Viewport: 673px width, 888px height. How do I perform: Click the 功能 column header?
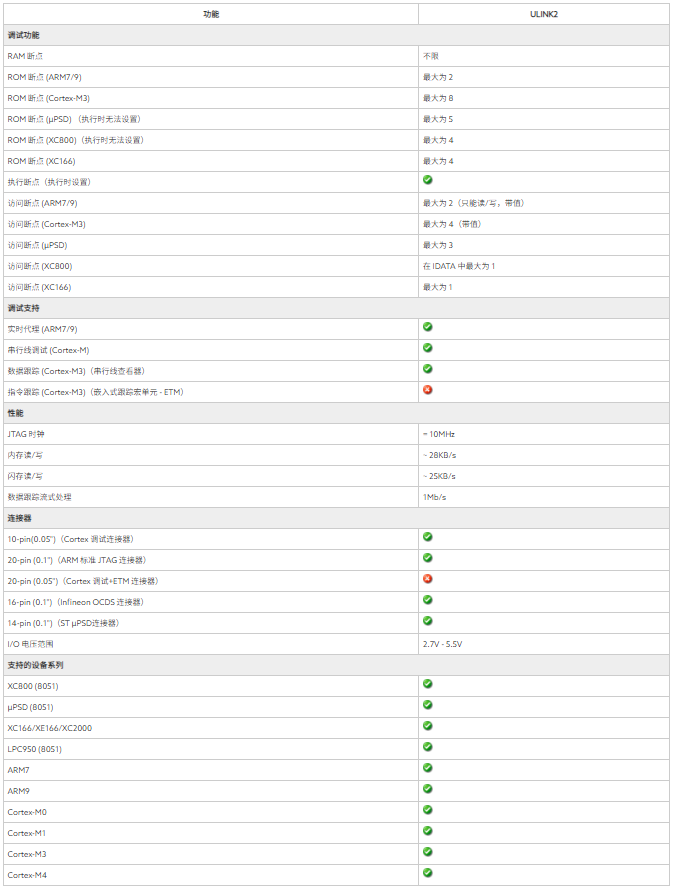pyautogui.click(x=210, y=14)
